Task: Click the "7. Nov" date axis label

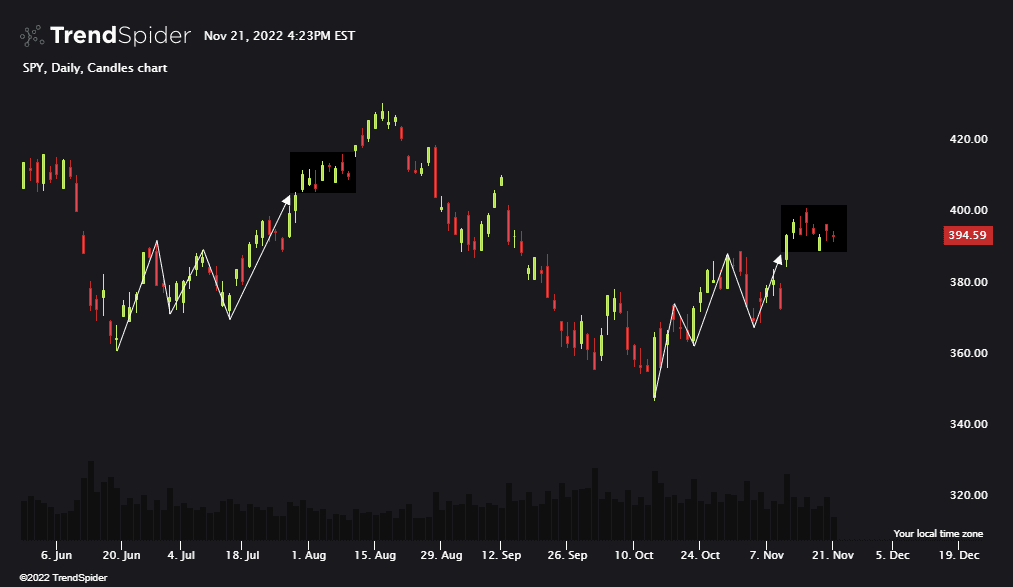Action: pyautogui.click(x=767, y=555)
